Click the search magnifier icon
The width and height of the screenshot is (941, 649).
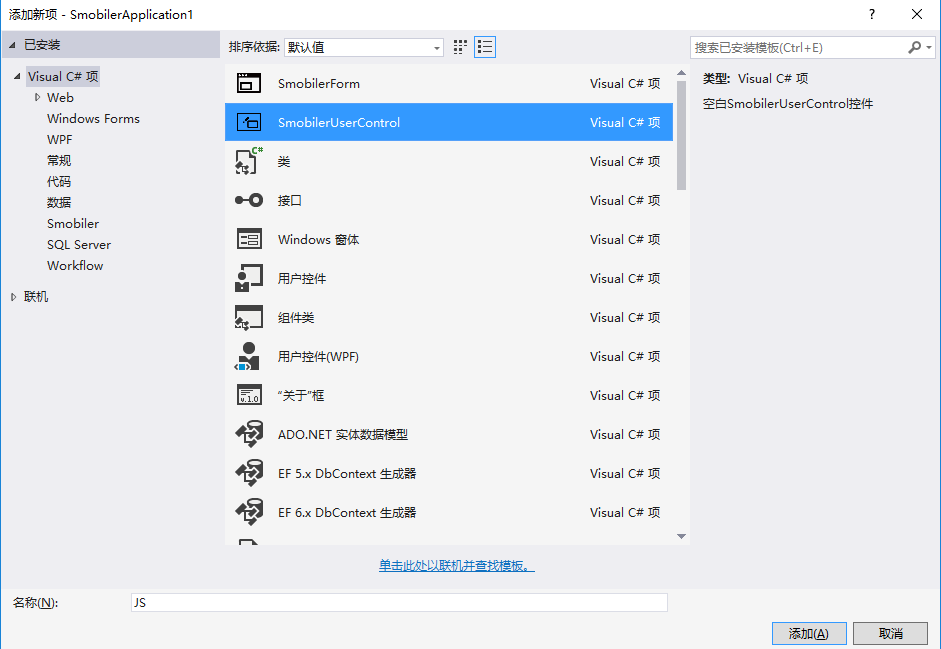(x=915, y=47)
